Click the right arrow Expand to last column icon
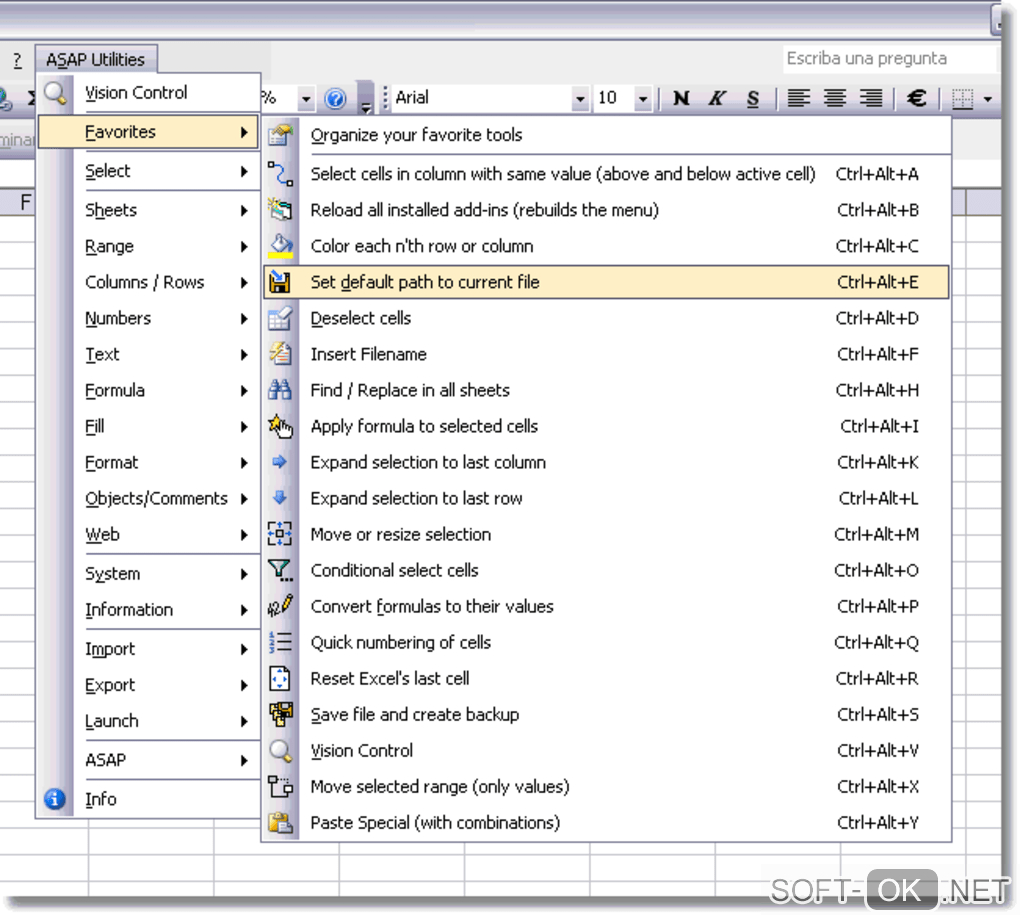 pyautogui.click(x=280, y=462)
